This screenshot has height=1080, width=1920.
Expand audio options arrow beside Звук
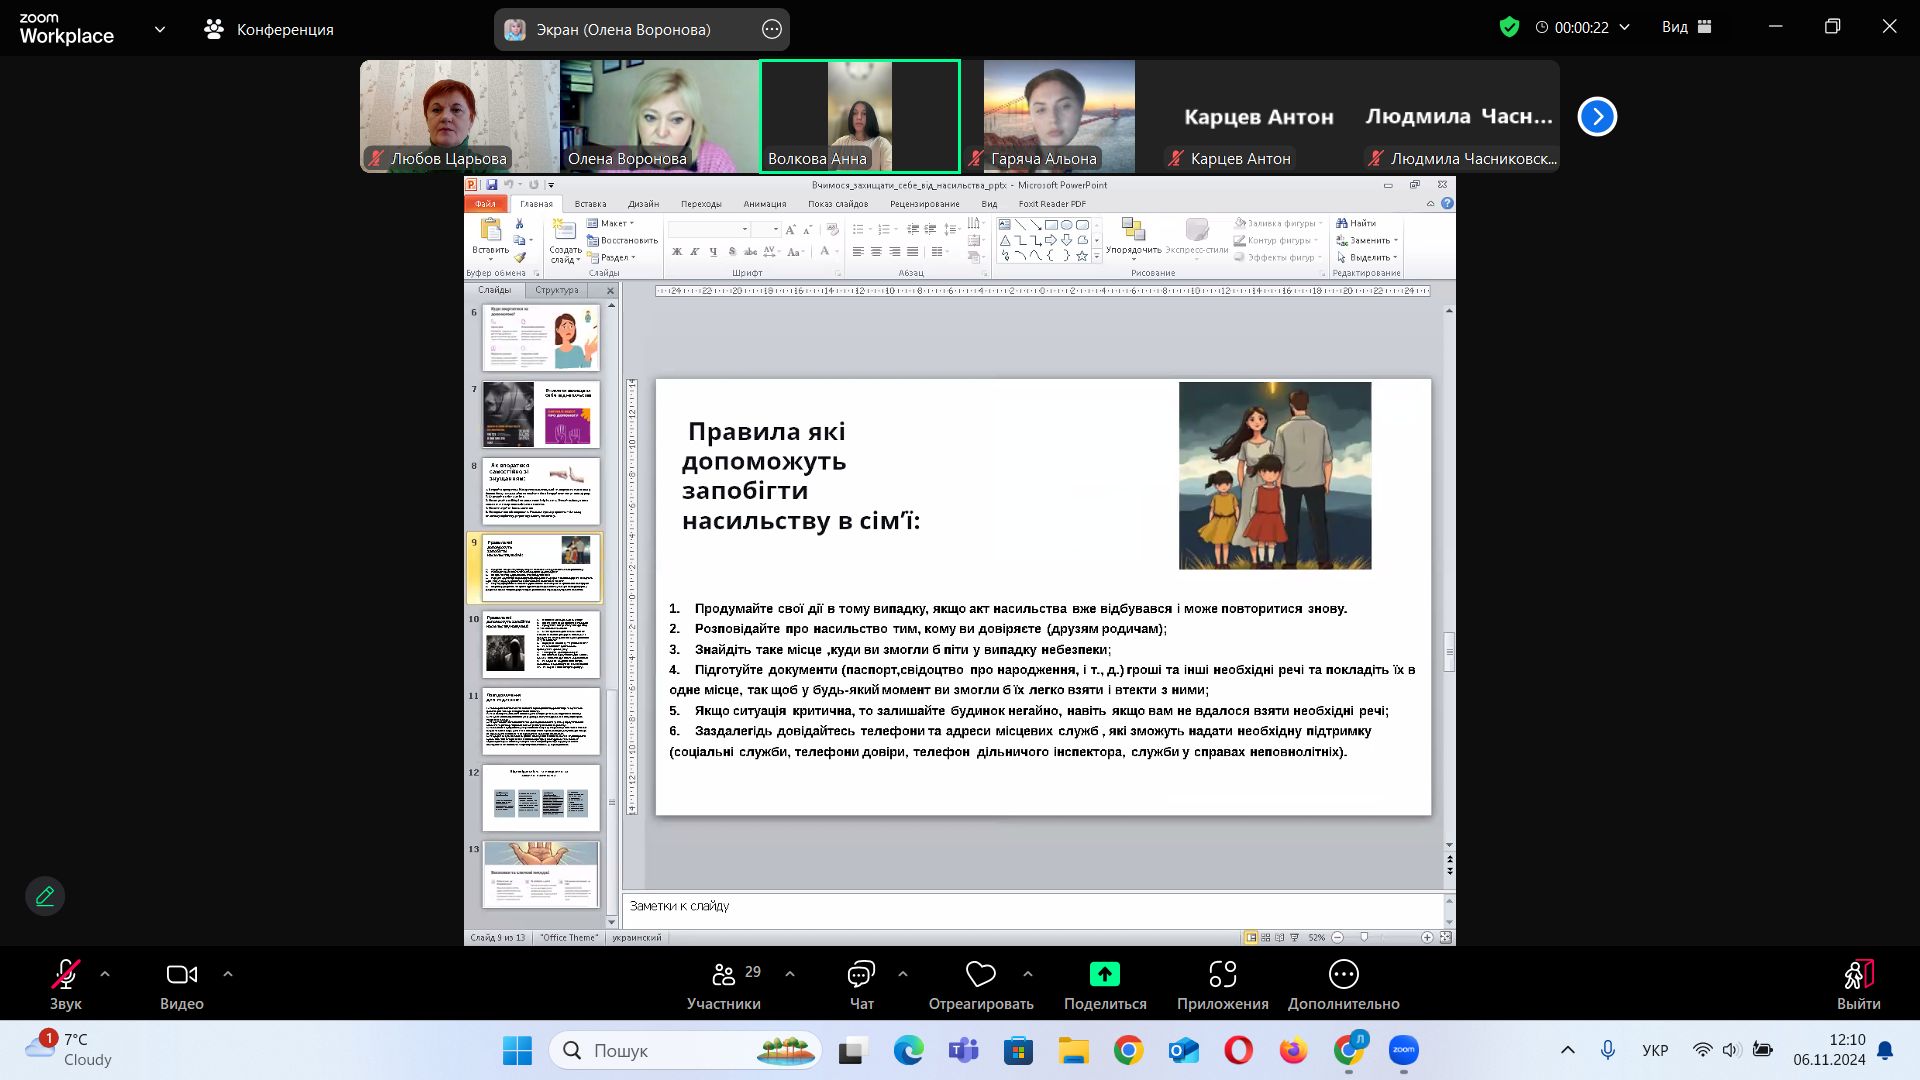[x=105, y=973]
